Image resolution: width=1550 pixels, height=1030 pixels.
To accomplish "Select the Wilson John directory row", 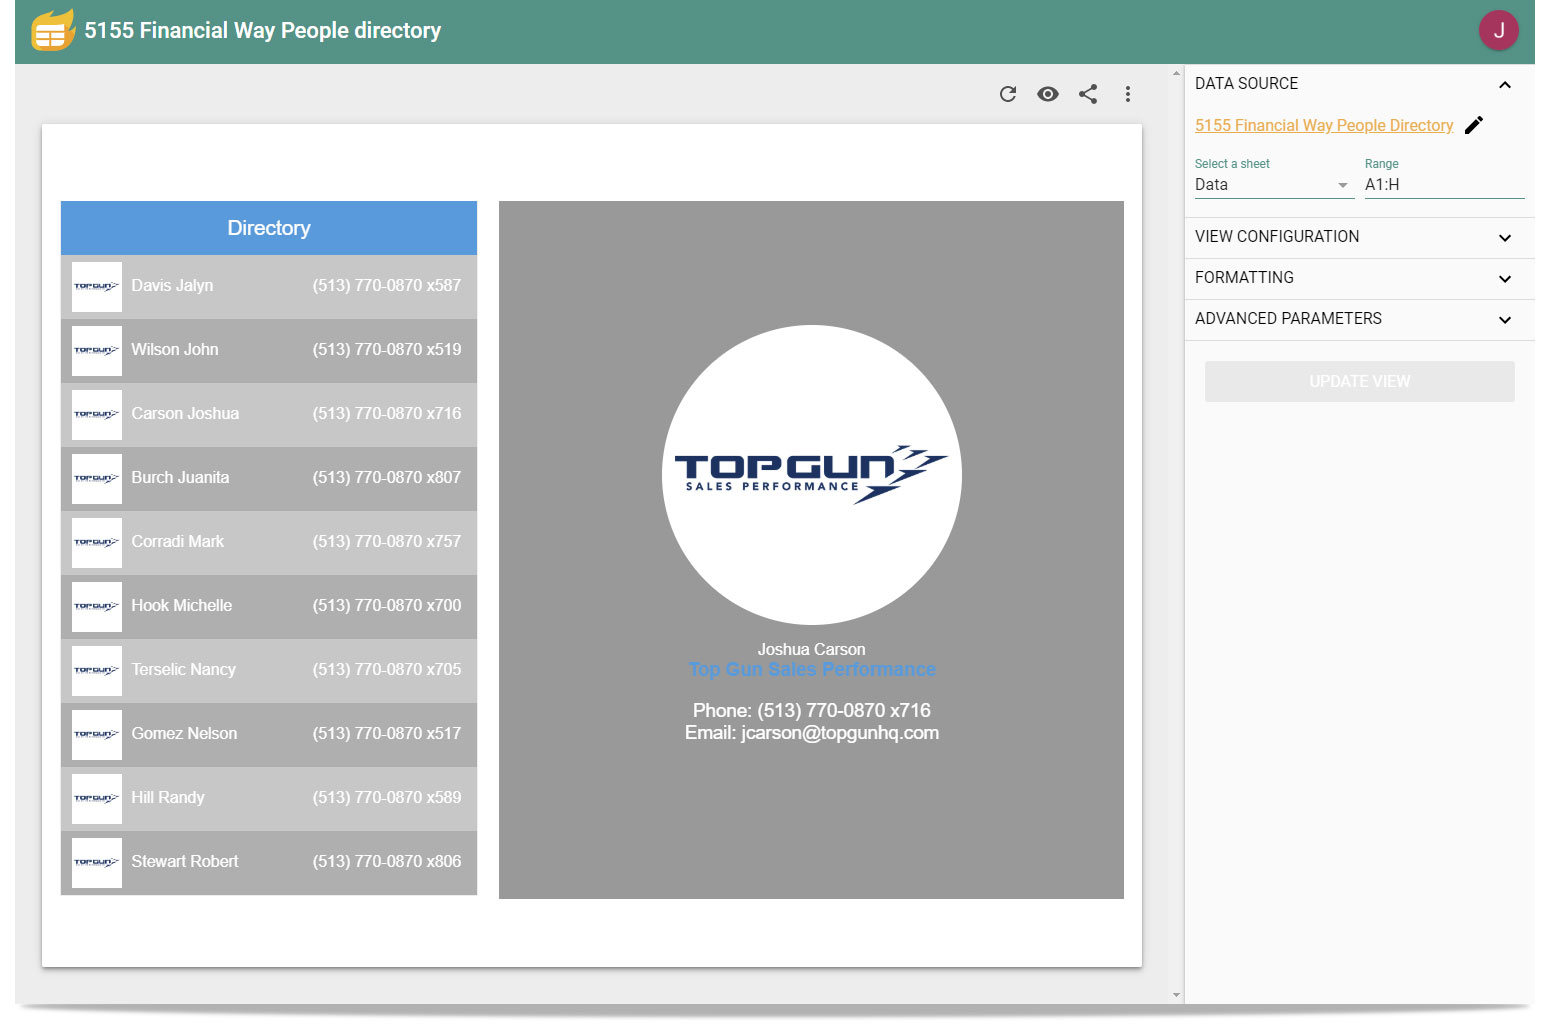I will pos(269,351).
